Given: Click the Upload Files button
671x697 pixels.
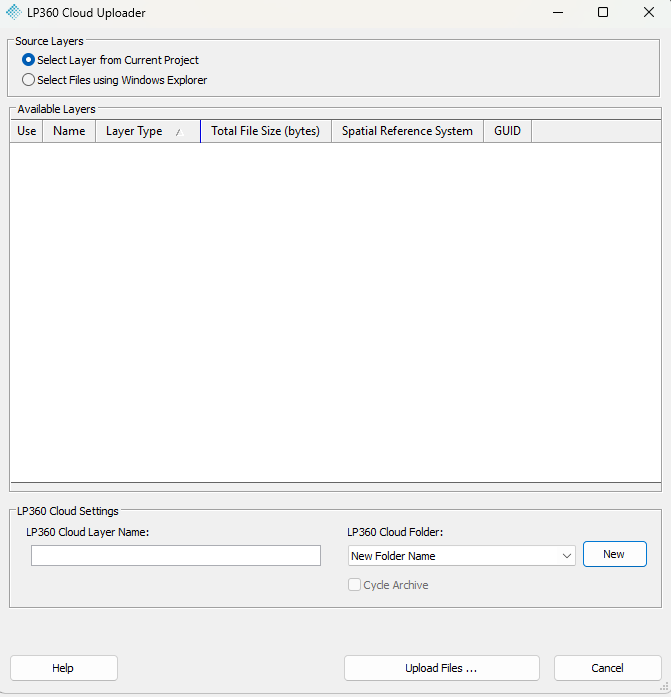Looking at the screenshot, I should click(x=442, y=668).
